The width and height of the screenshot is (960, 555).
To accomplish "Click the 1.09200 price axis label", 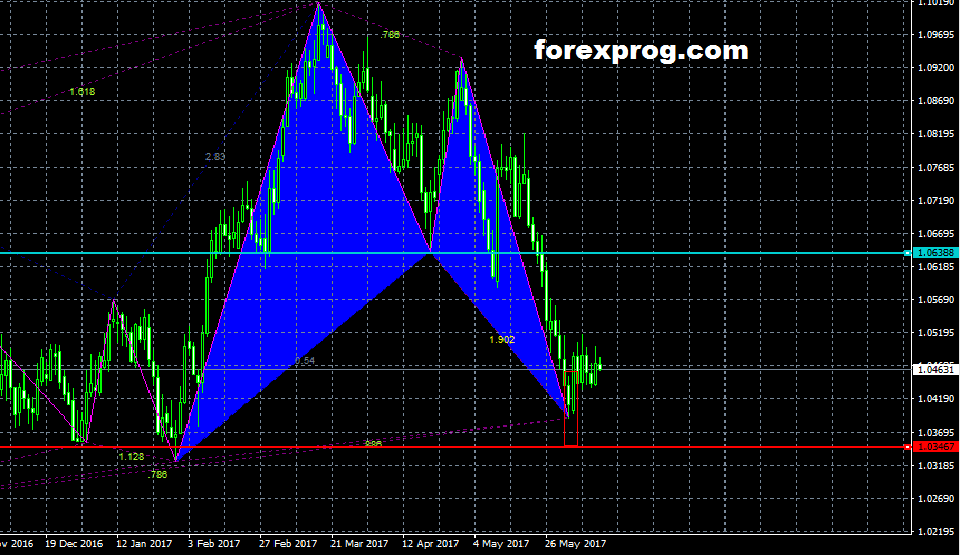I will coord(936,68).
